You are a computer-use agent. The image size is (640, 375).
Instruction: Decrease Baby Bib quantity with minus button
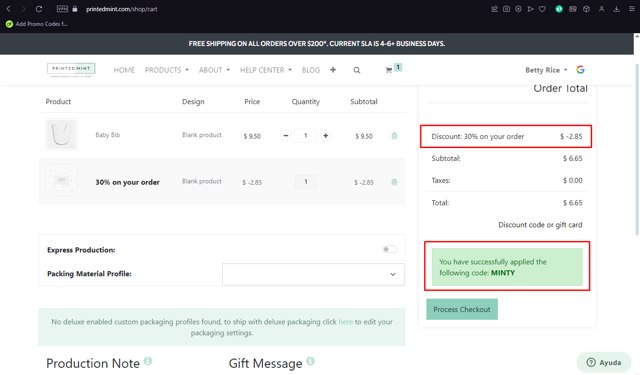coord(286,135)
